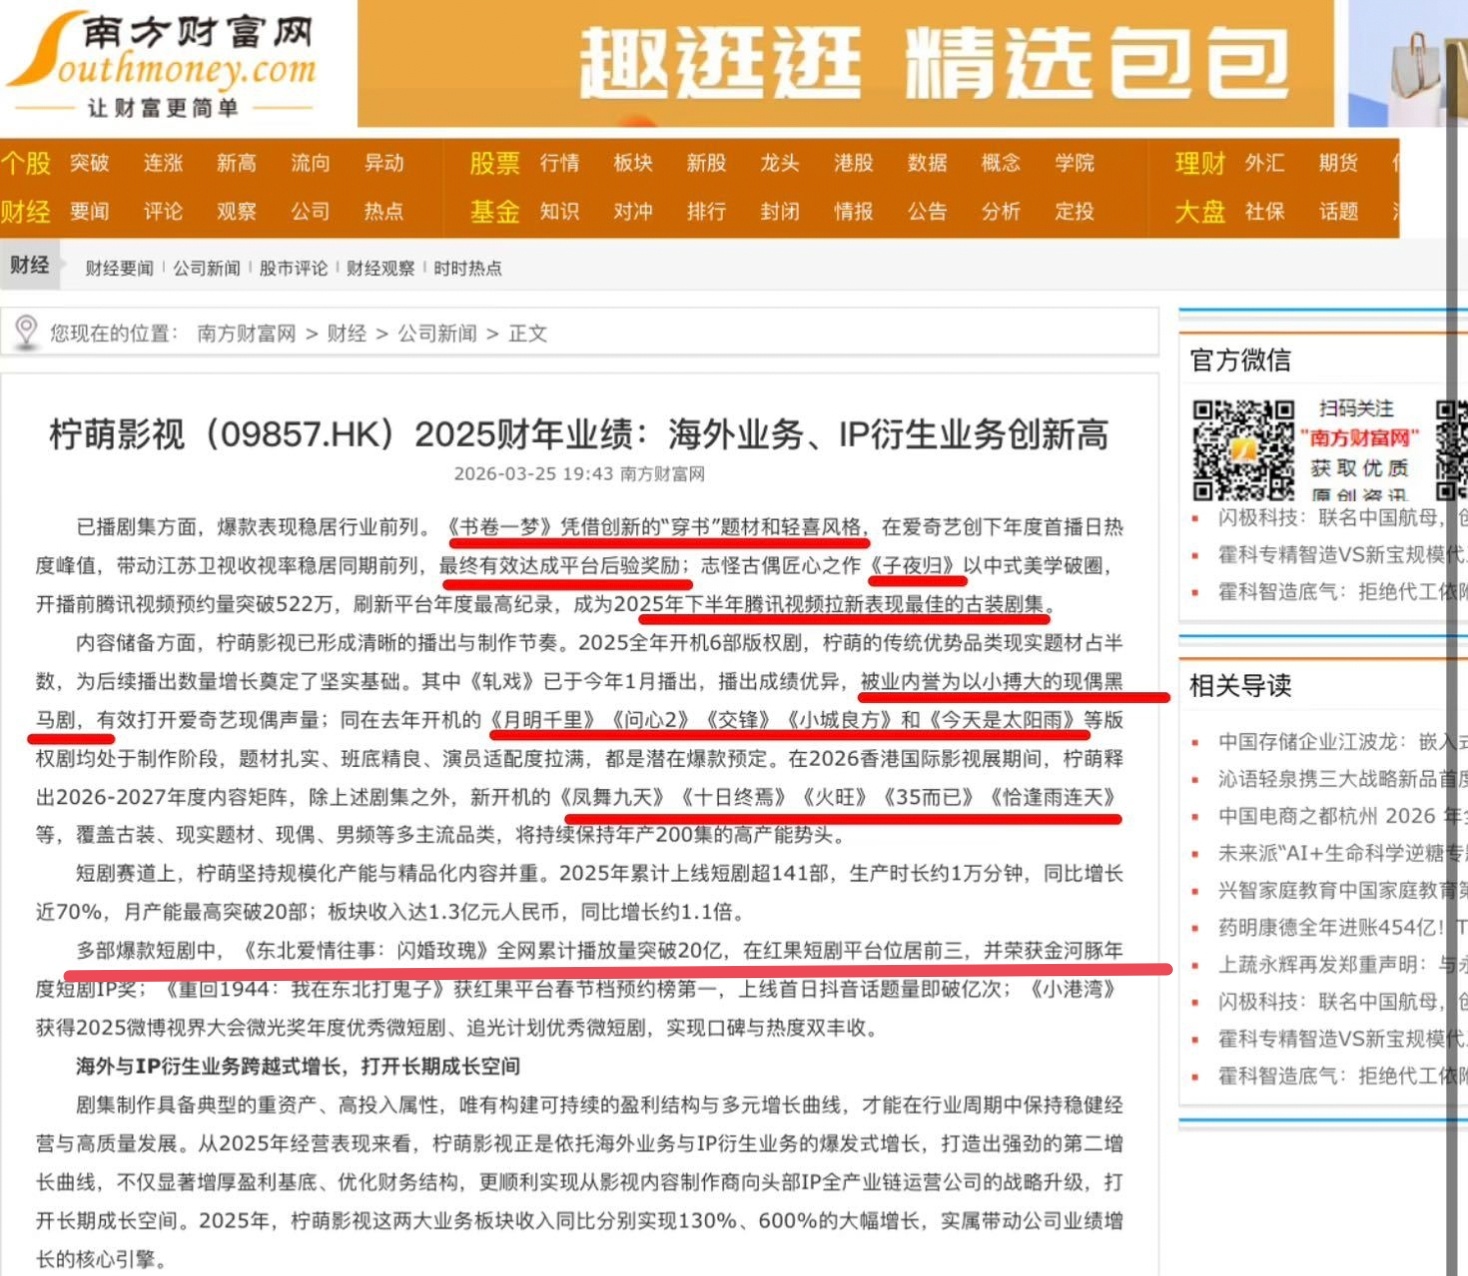Open related article 兴智家庭教育中国家庭教育
This screenshot has height=1276, width=1468.
pos(1342,890)
